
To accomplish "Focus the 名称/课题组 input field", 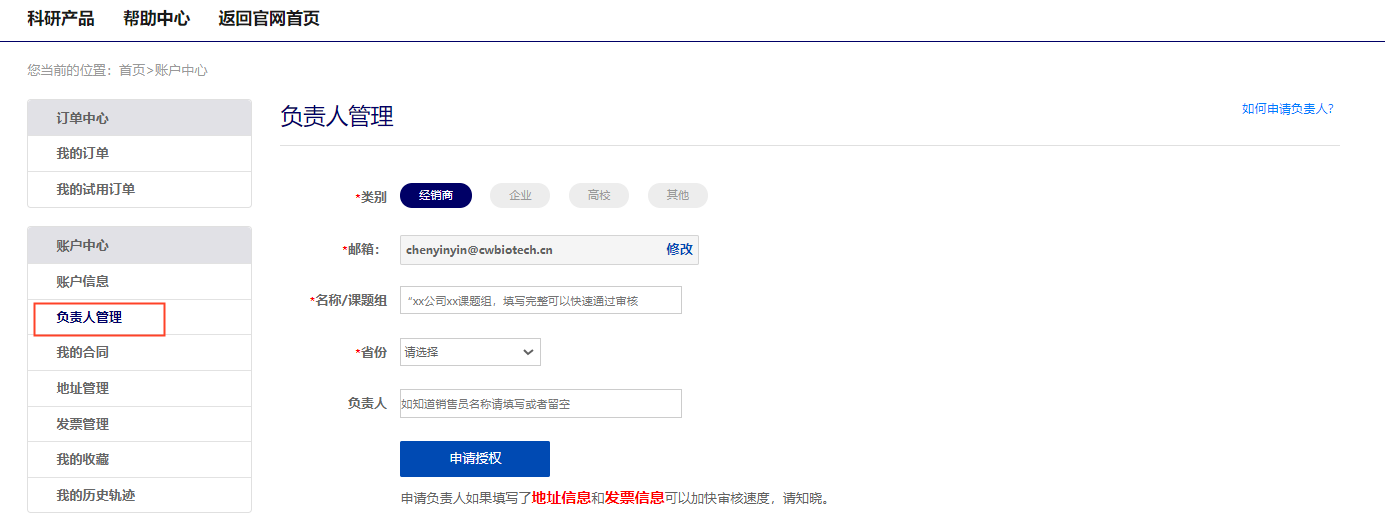I will 540,300.
